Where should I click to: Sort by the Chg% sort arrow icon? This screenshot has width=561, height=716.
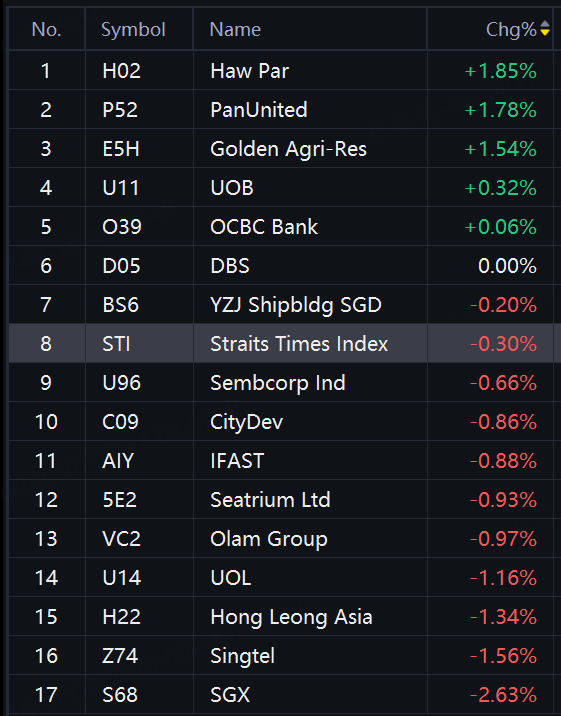[x=545, y=28]
